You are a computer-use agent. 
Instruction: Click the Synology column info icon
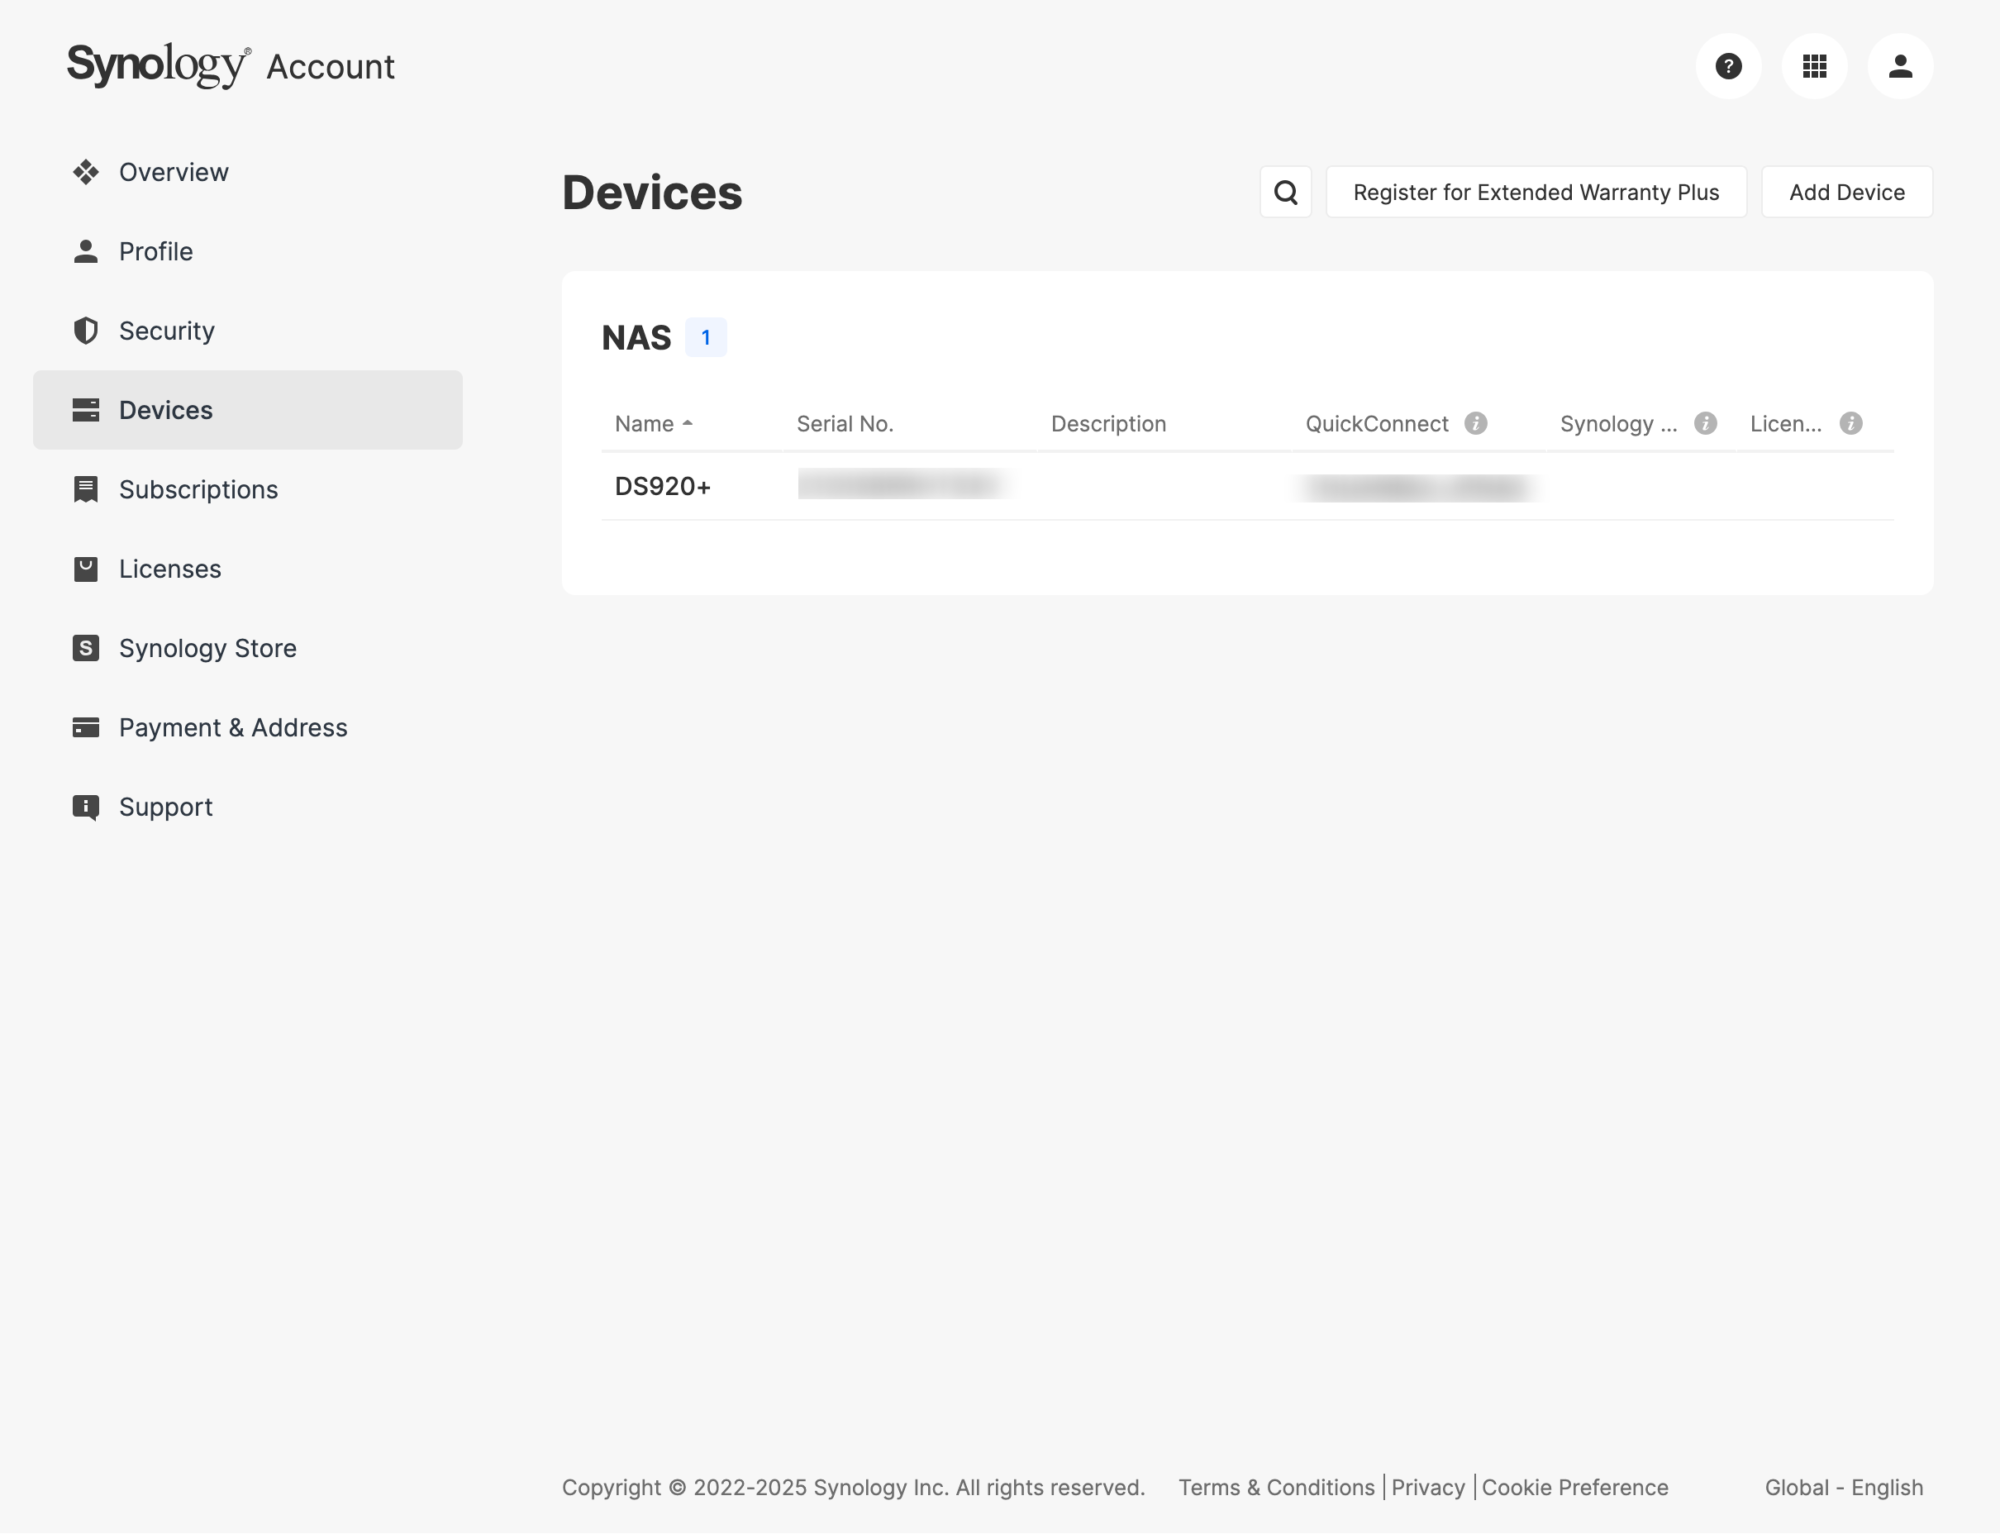pyautogui.click(x=1706, y=423)
